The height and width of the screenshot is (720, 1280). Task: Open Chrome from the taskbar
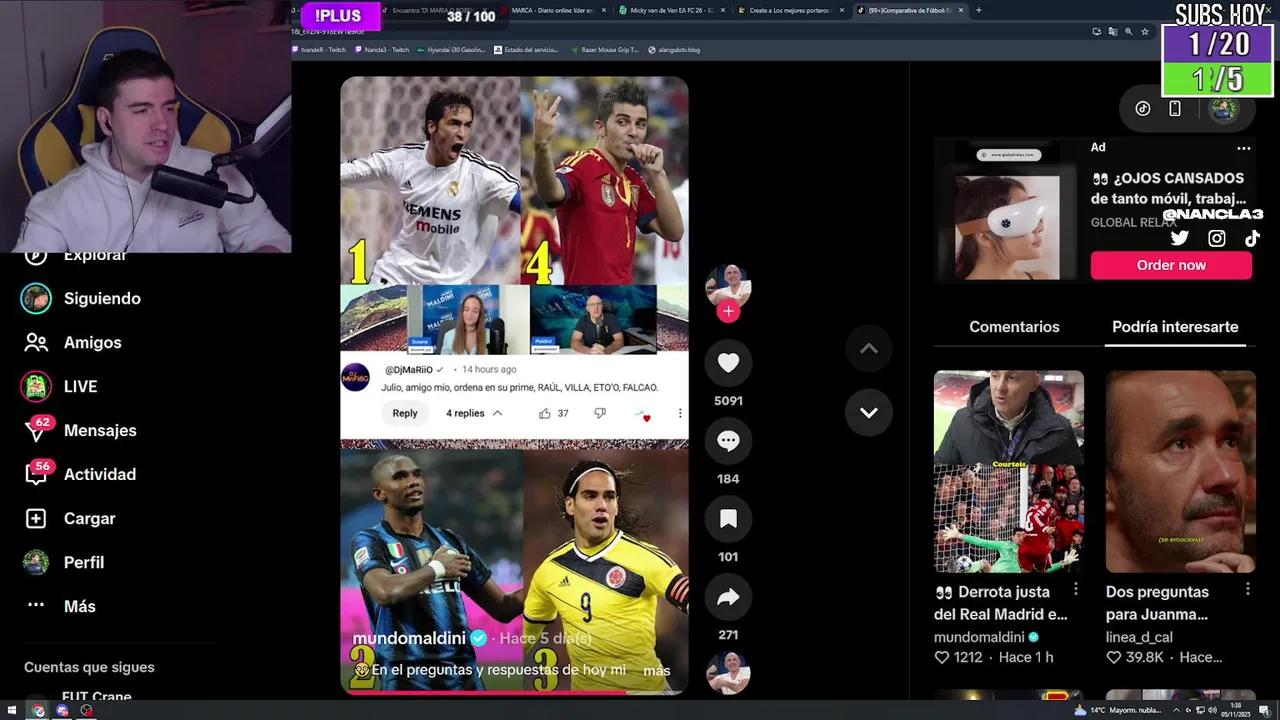click(38, 711)
